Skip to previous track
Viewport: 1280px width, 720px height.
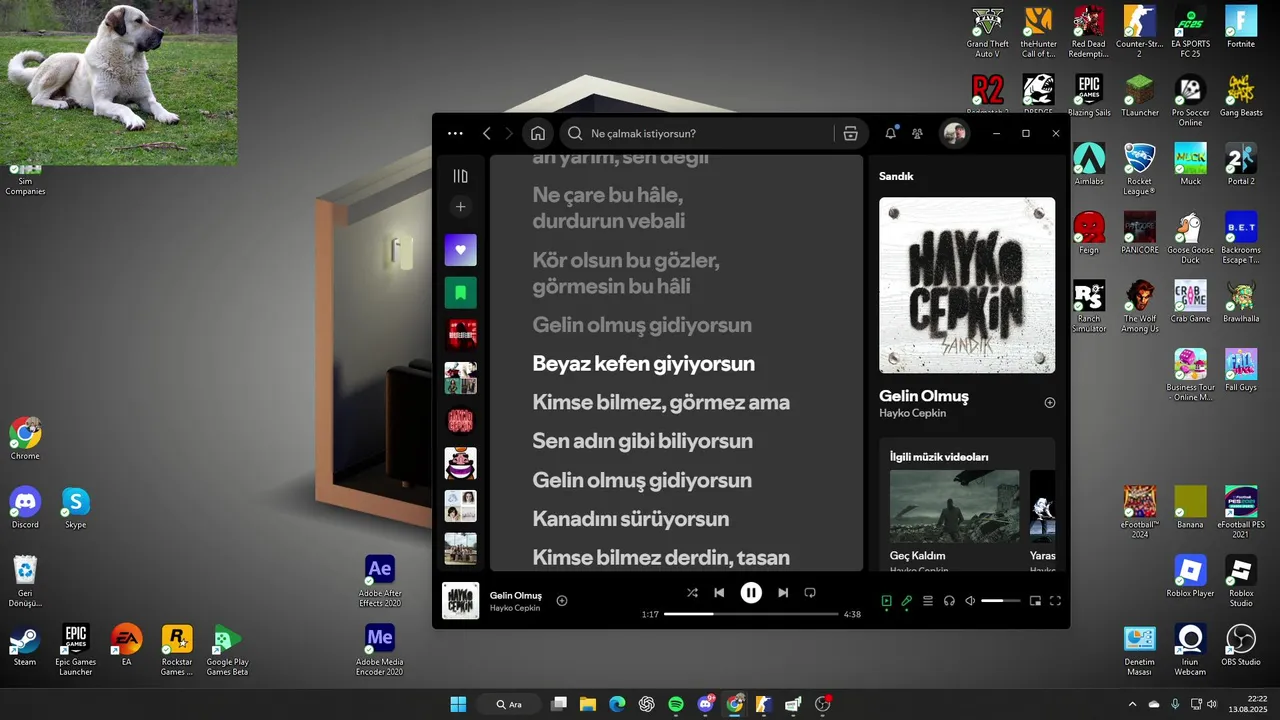tap(719, 592)
